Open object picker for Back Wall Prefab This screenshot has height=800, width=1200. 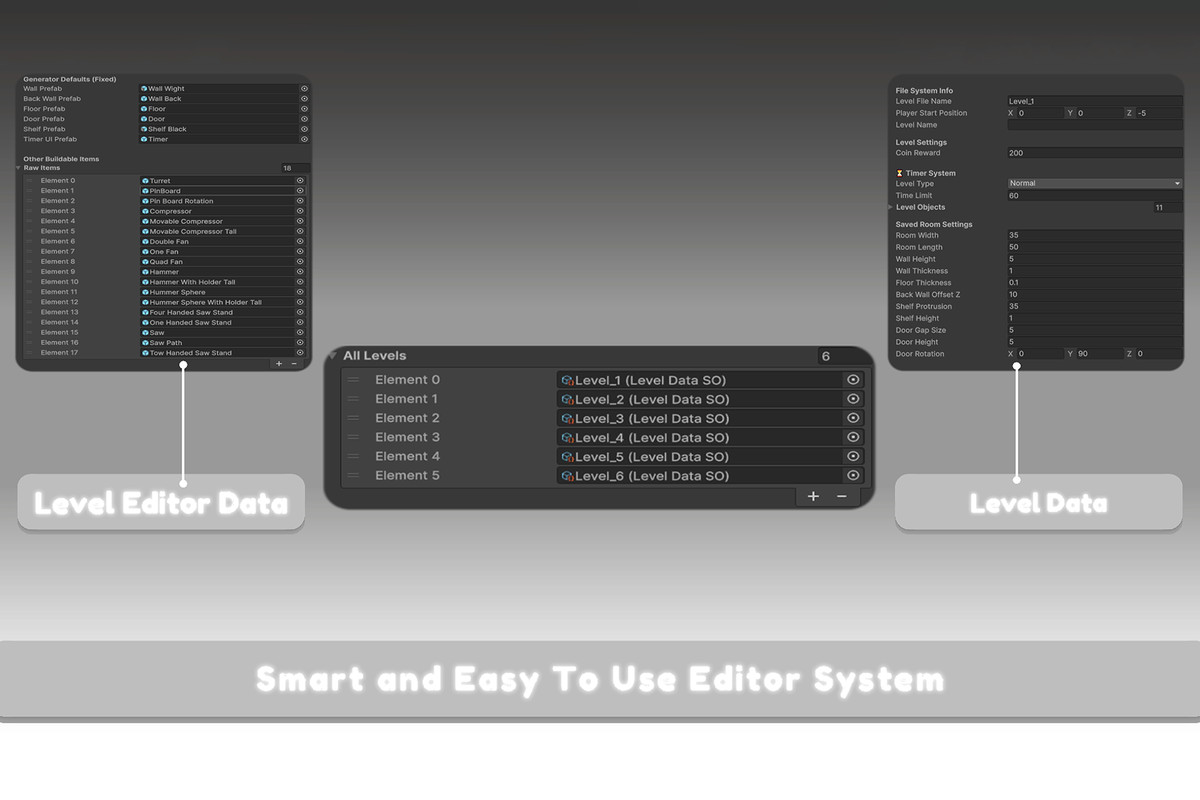[304, 99]
